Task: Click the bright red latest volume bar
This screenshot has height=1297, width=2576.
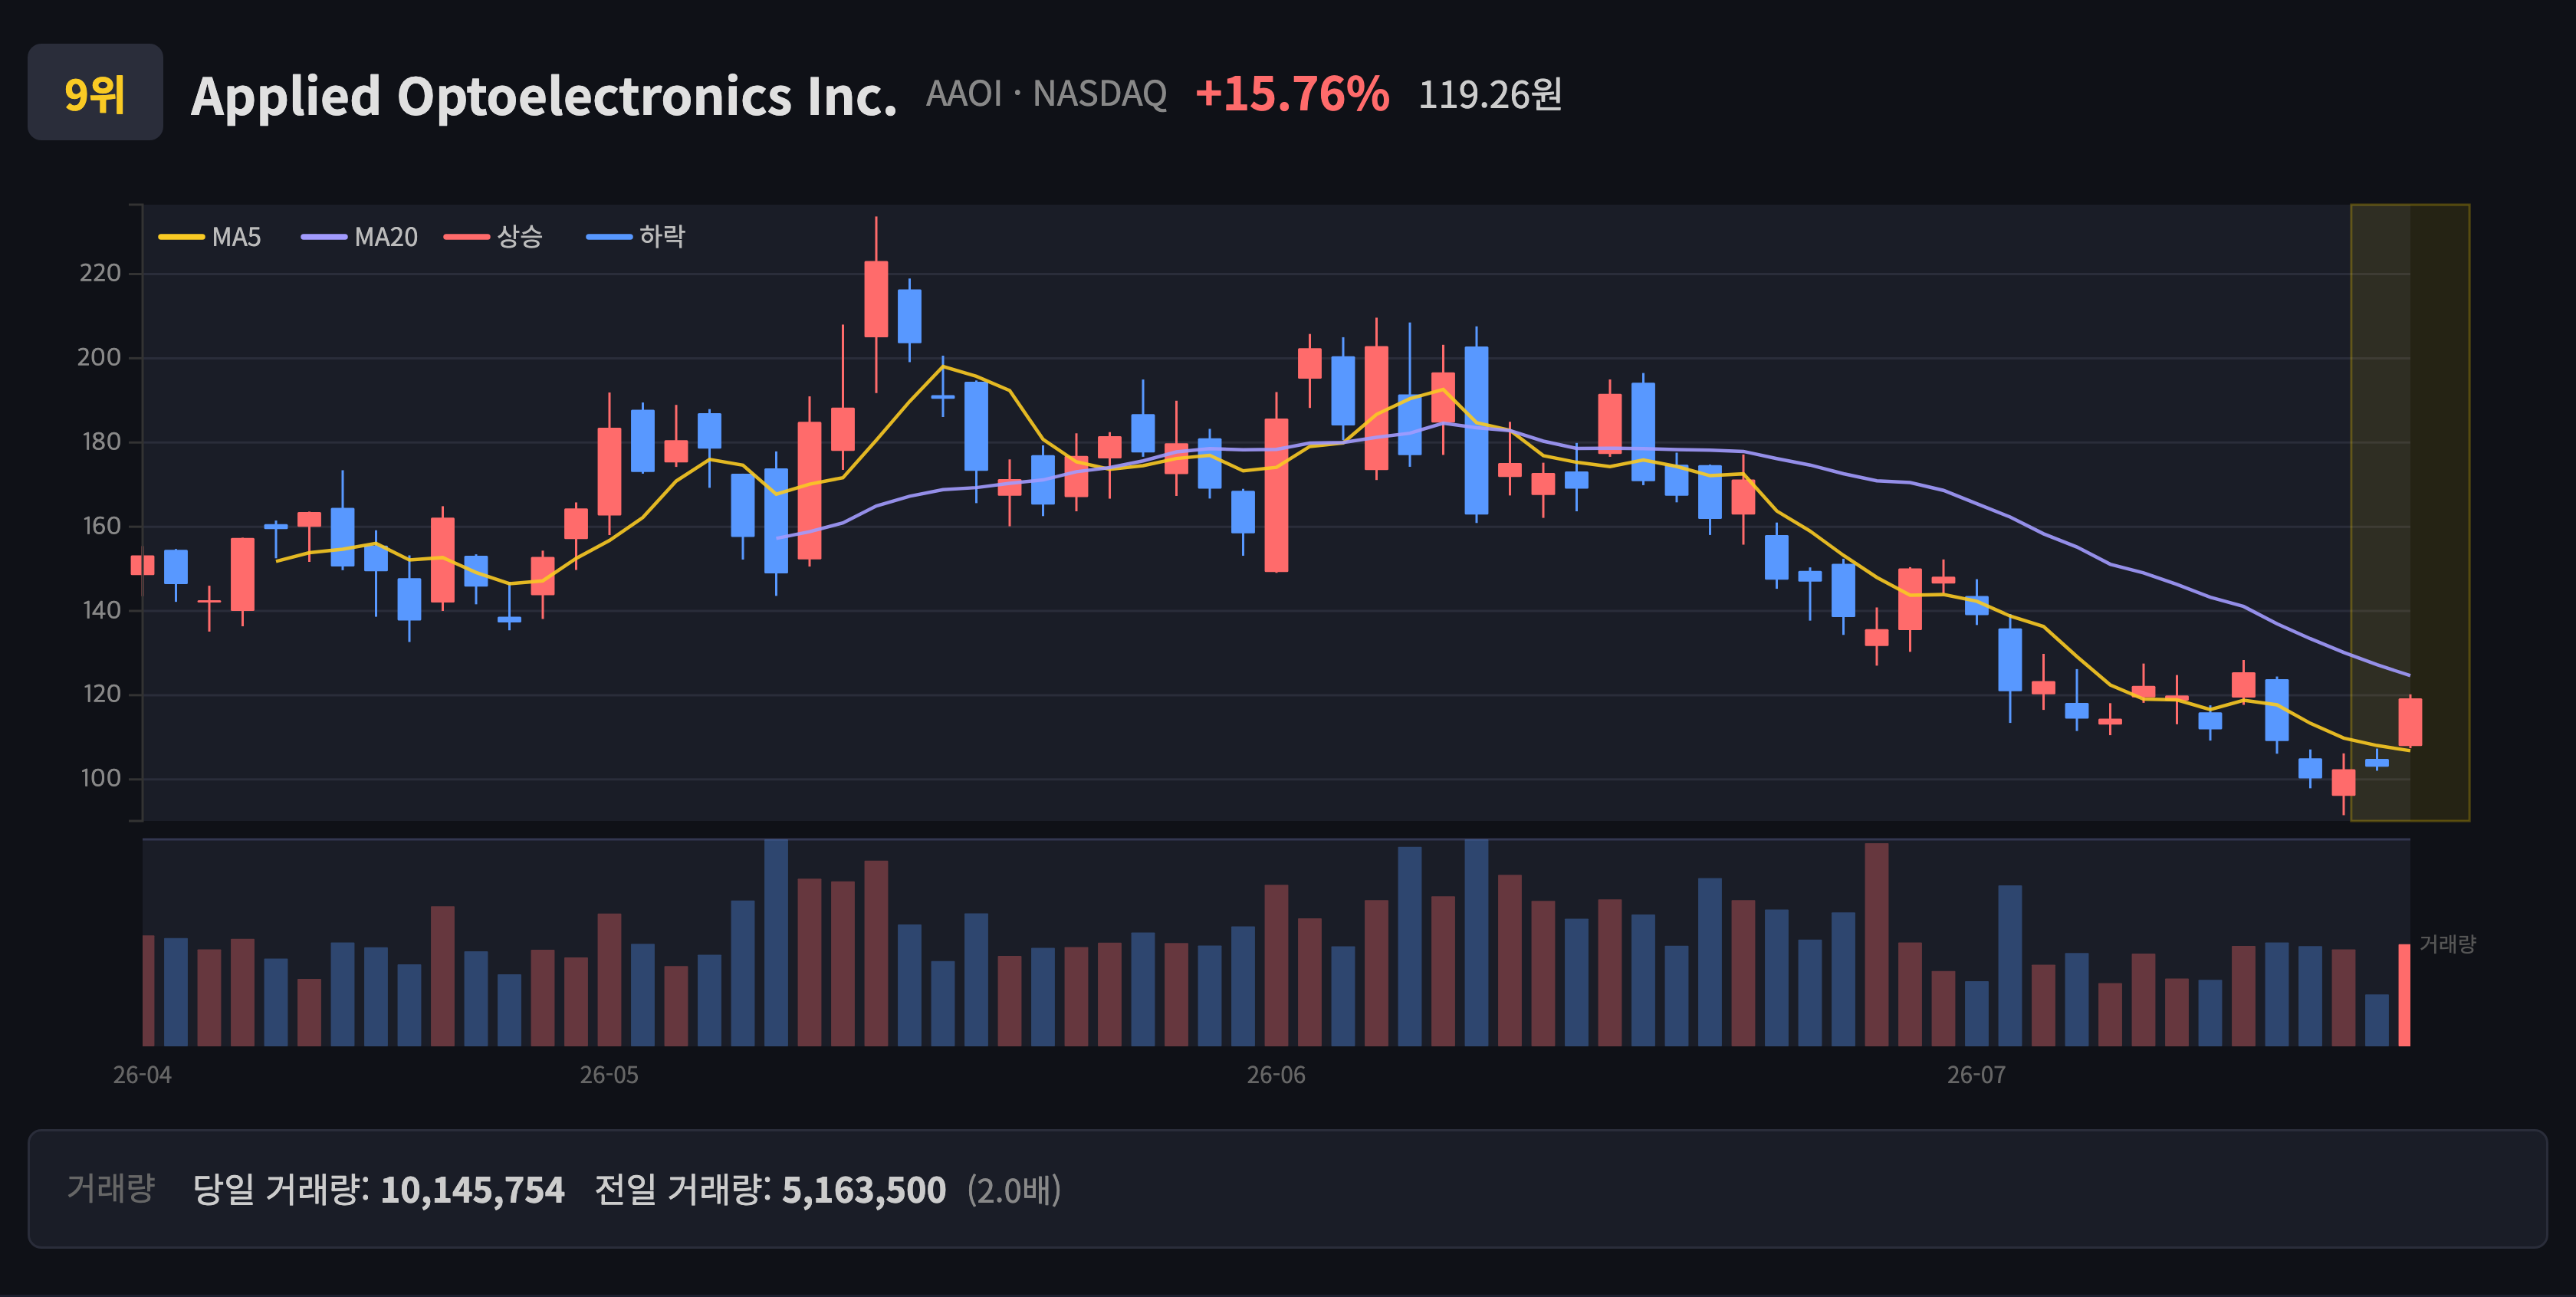Action: pos(2404,995)
